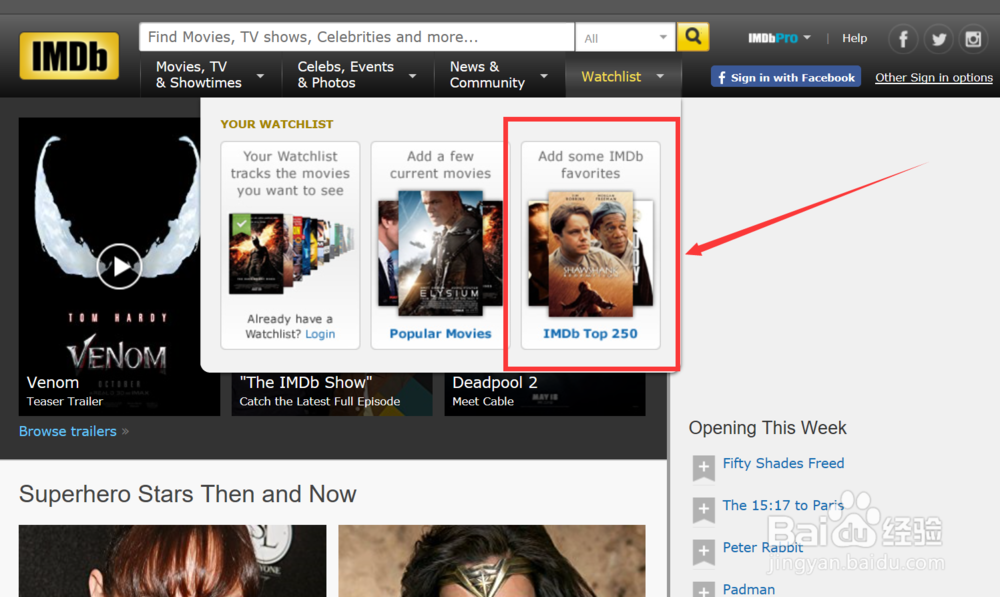This screenshot has height=597, width=1000.
Task: Click the Wonder Woman photo thumbnail
Action: point(492,561)
